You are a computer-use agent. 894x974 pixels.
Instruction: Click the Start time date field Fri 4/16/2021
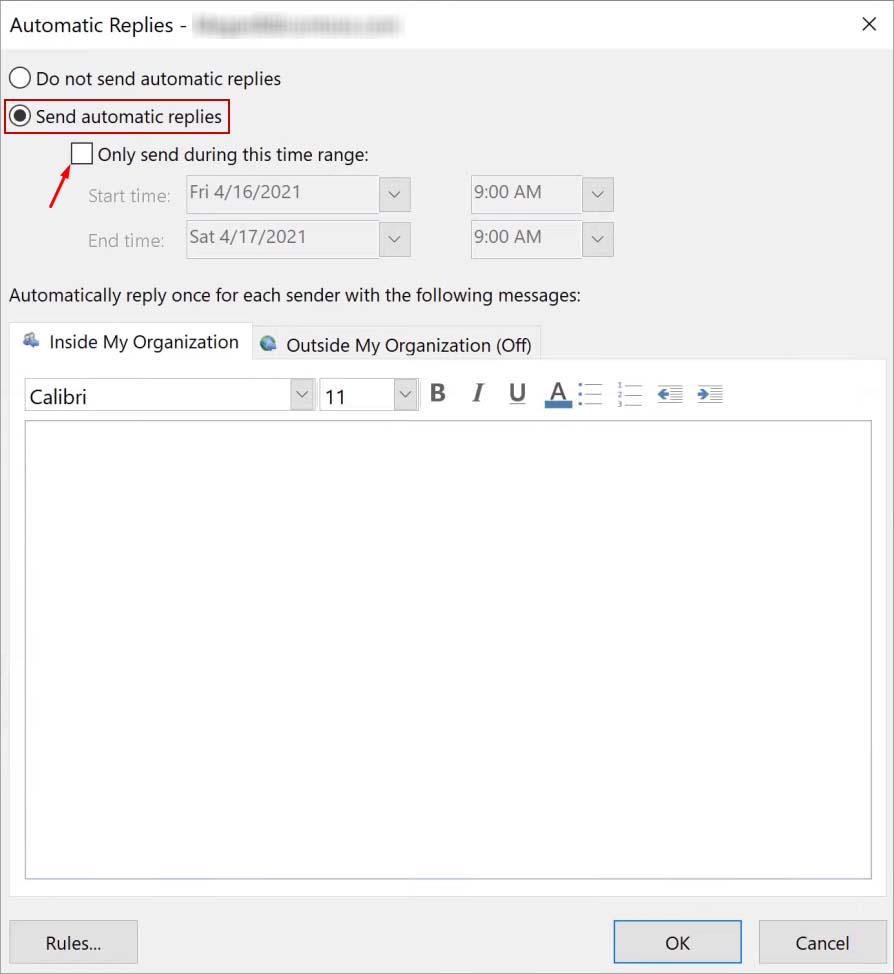click(283, 194)
